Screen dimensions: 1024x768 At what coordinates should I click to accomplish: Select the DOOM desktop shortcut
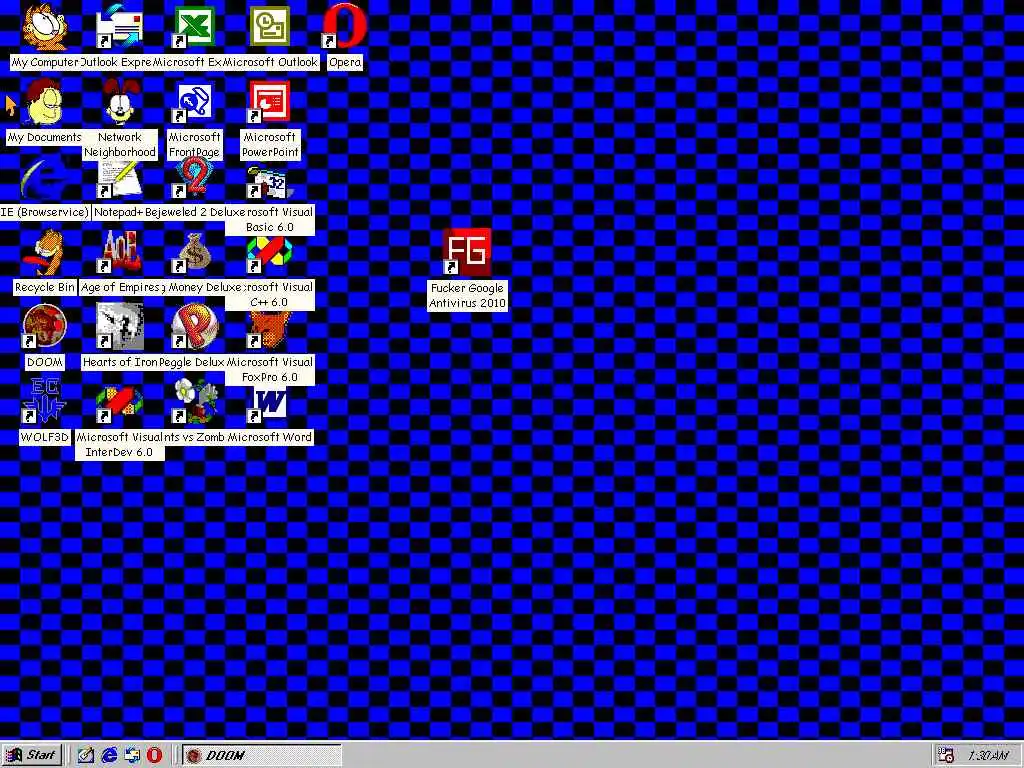point(44,327)
